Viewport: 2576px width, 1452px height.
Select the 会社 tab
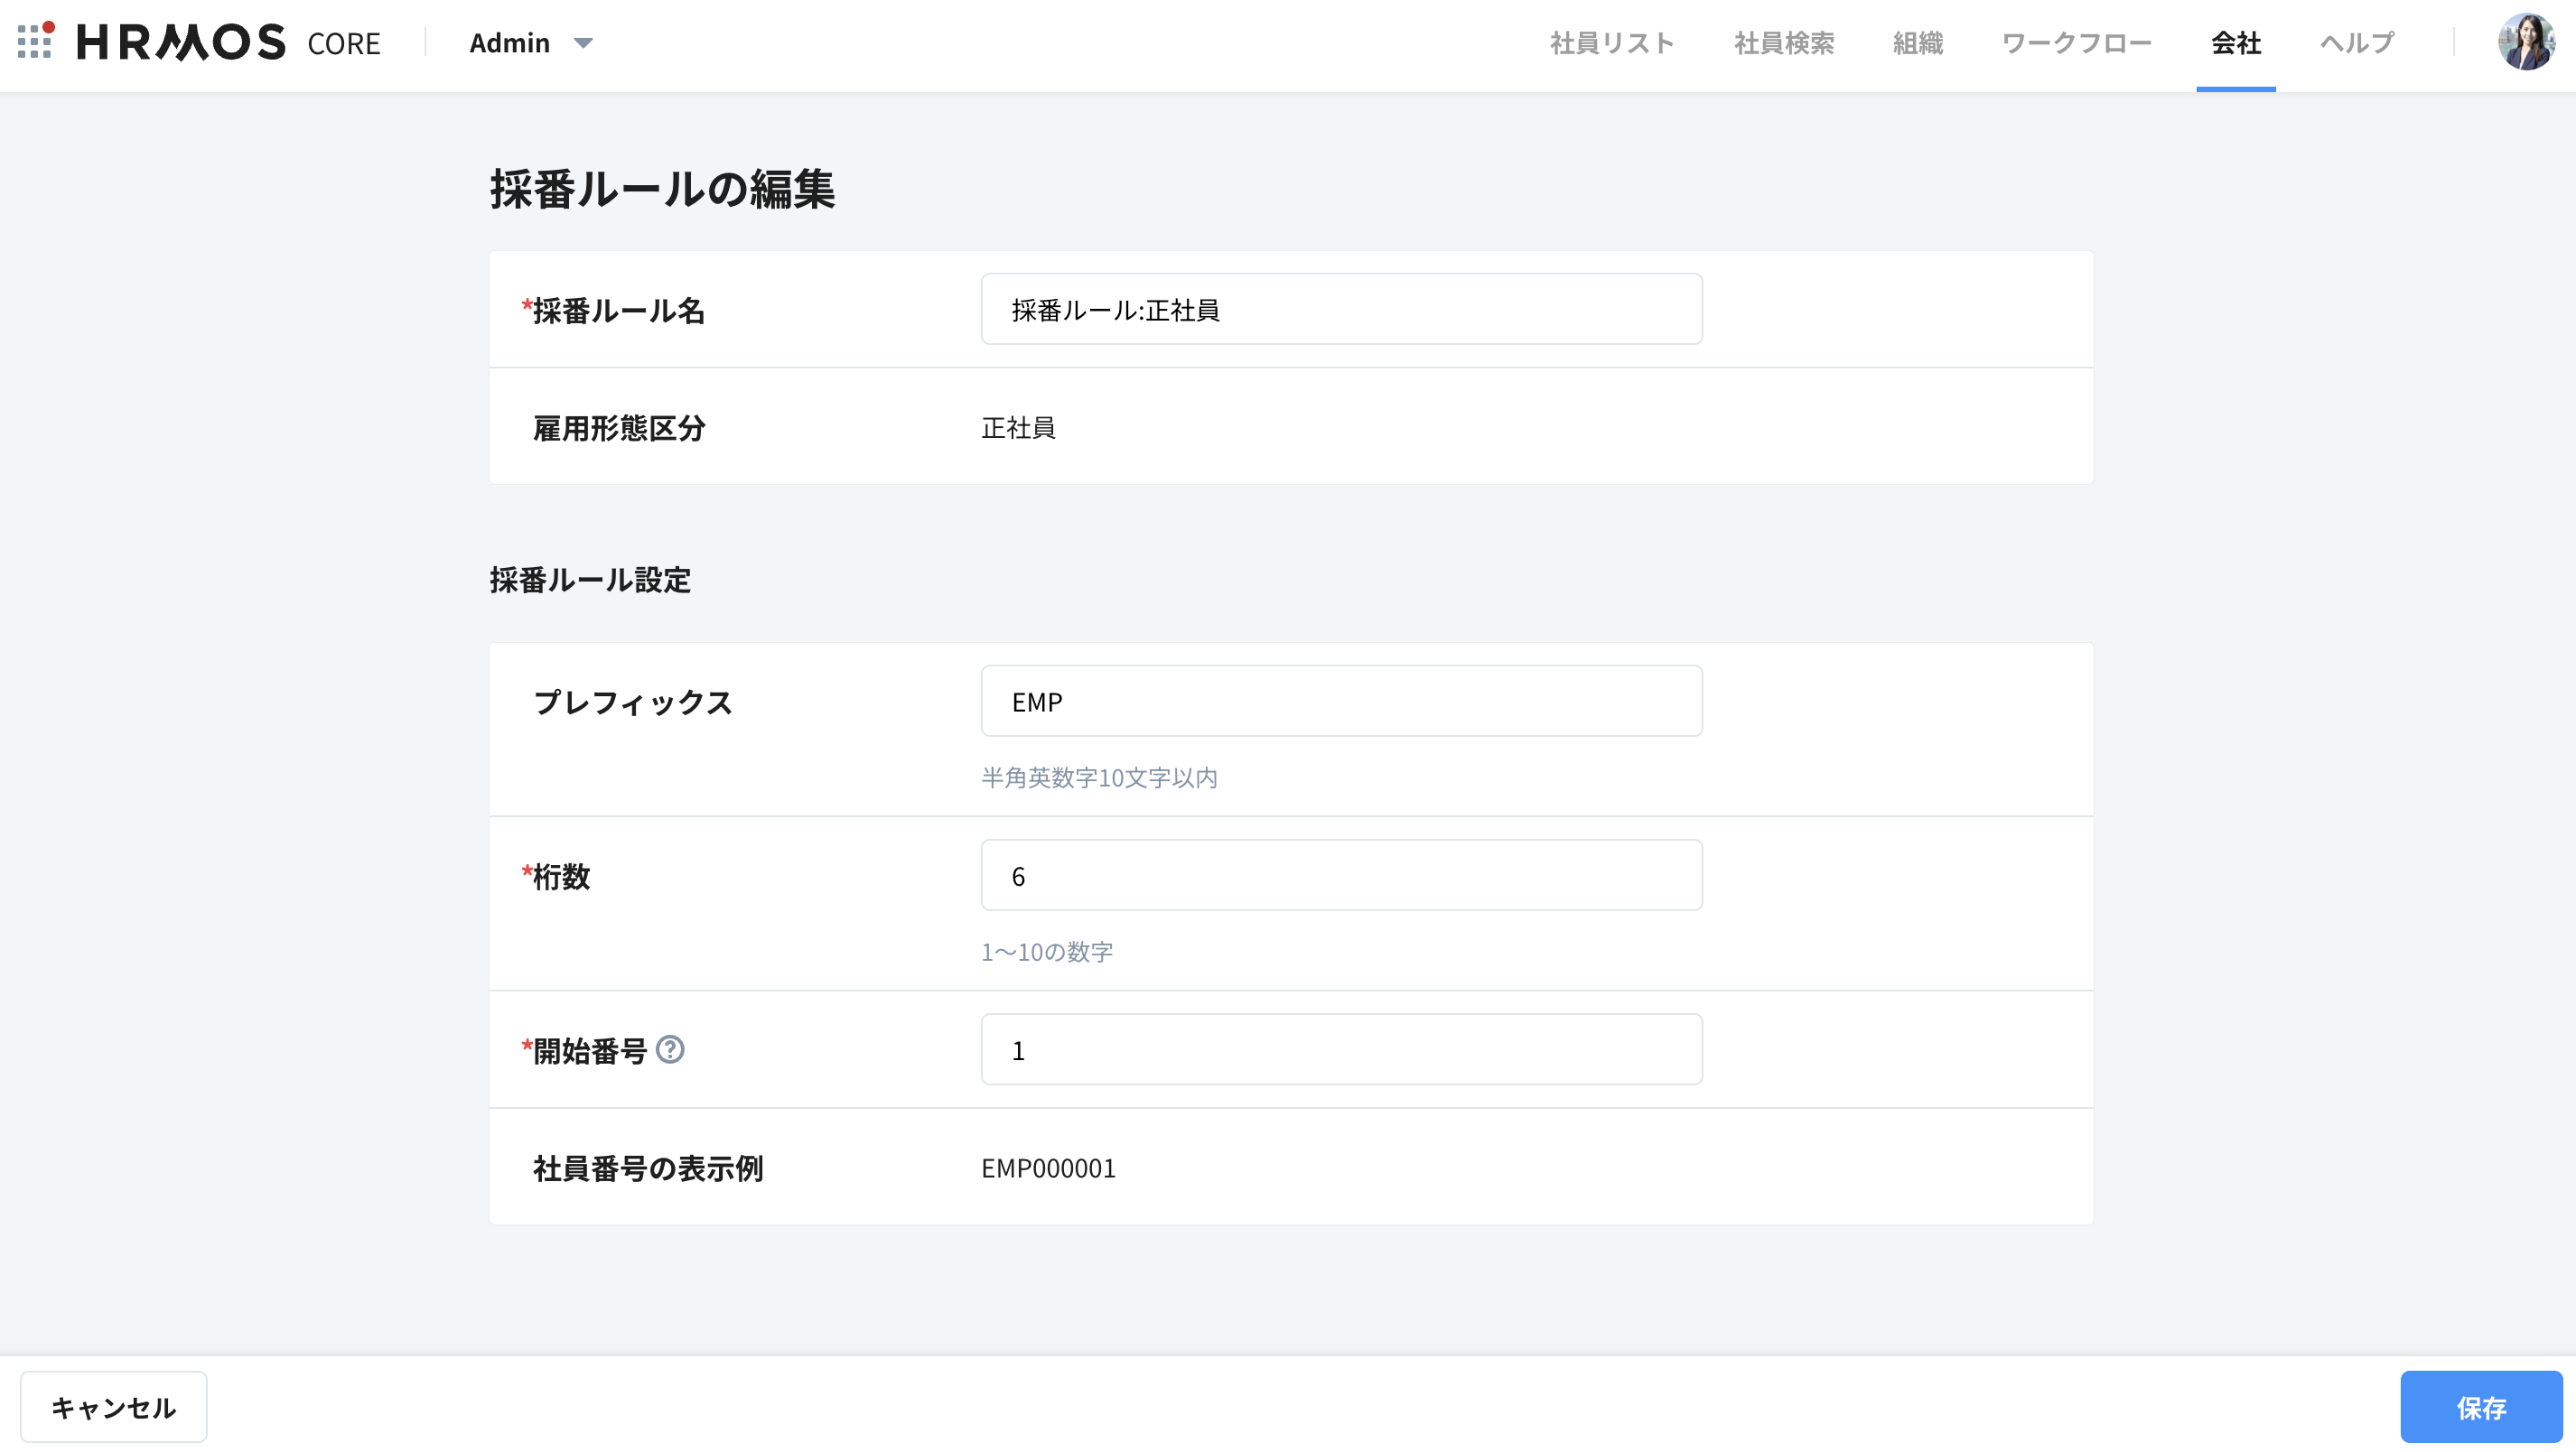[2236, 43]
